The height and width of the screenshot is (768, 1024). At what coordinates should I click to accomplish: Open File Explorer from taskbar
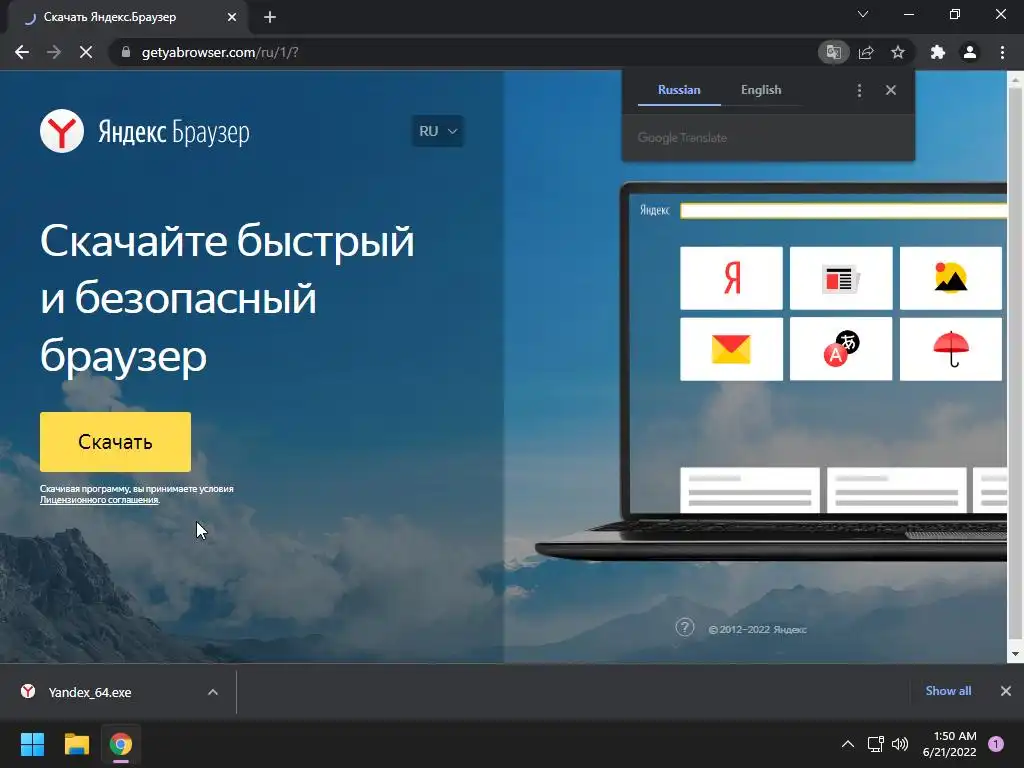[76, 744]
